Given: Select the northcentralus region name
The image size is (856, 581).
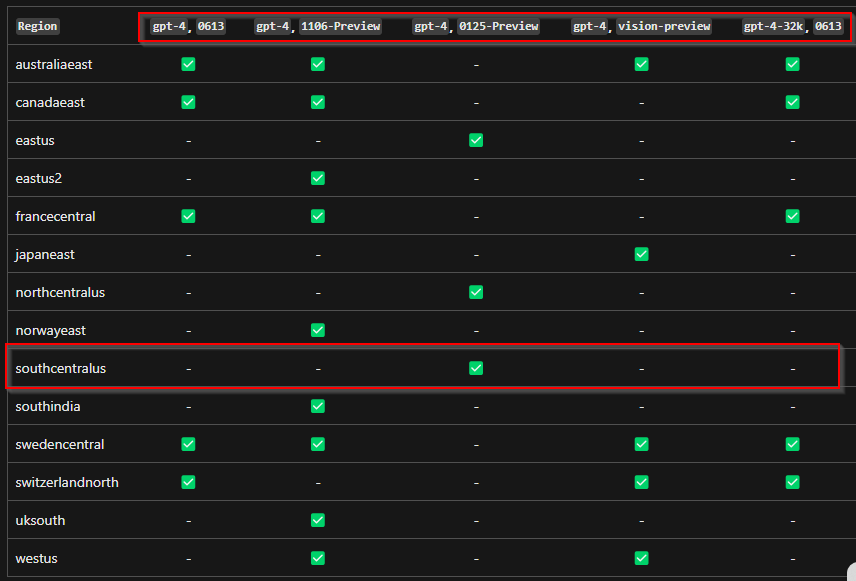Looking at the screenshot, I should (60, 292).
